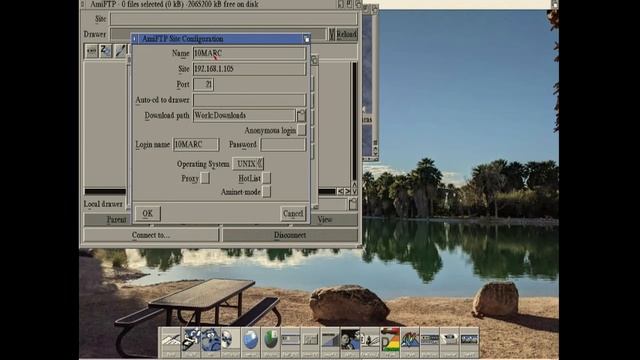640x360 pixels.
Task: Click the Auto-cd to drawer field
Action: click(x=249, y=100)
